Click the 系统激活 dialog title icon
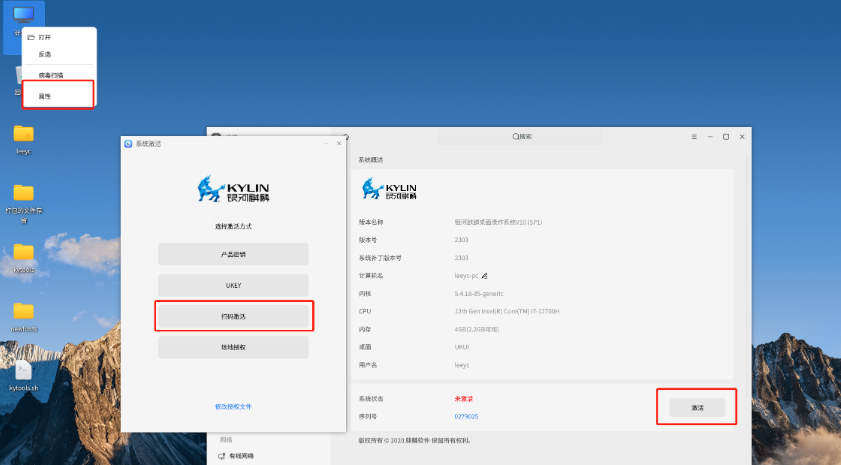841x465 pixels. coord(128,144)
